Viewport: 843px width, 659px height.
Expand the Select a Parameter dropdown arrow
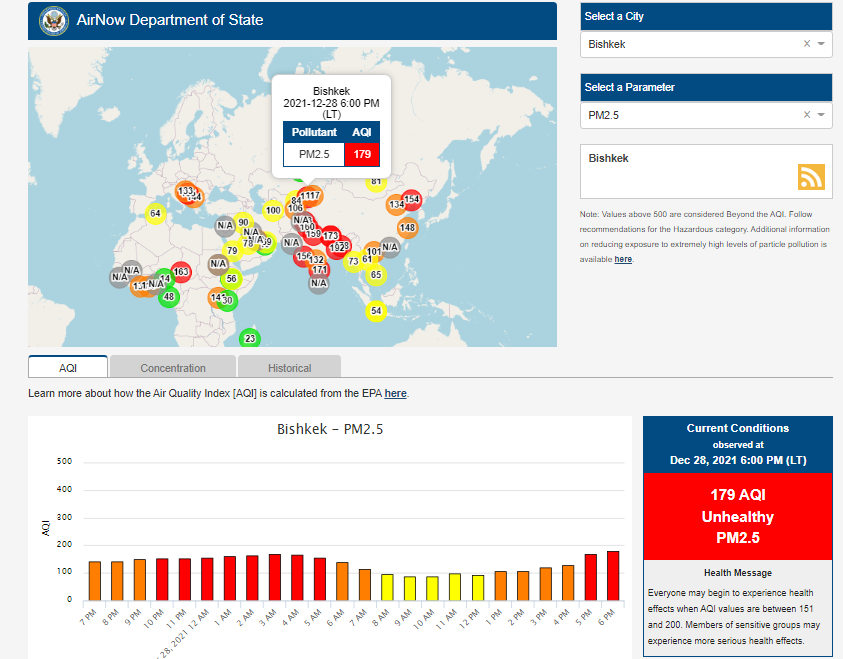tap(821, 116)
